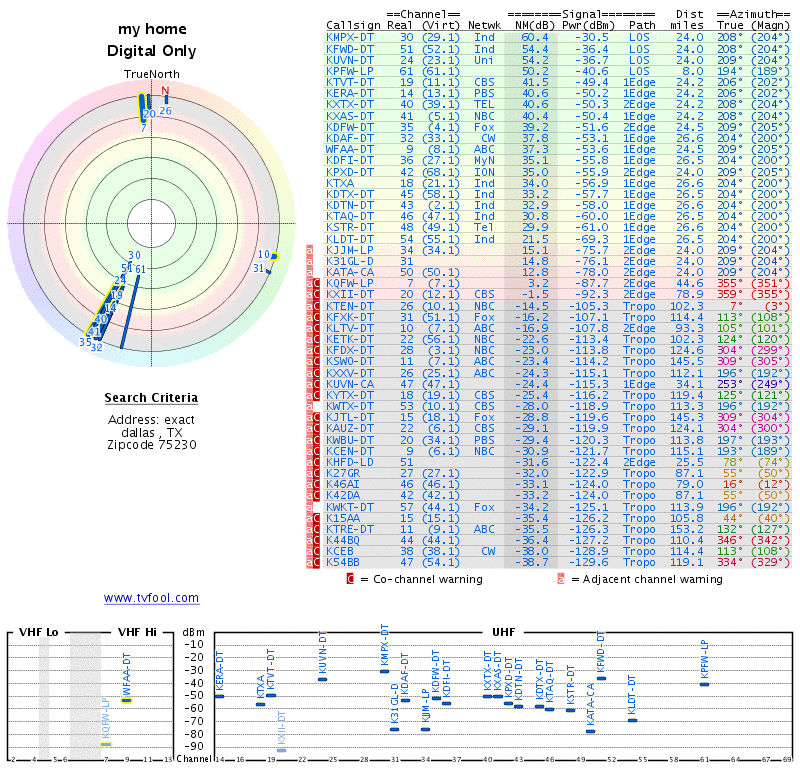Image resolution: width=800 pixels, height=768 pixels.
Task: Click the KXAS-DT callsign in the table
Action: (350, 116)
